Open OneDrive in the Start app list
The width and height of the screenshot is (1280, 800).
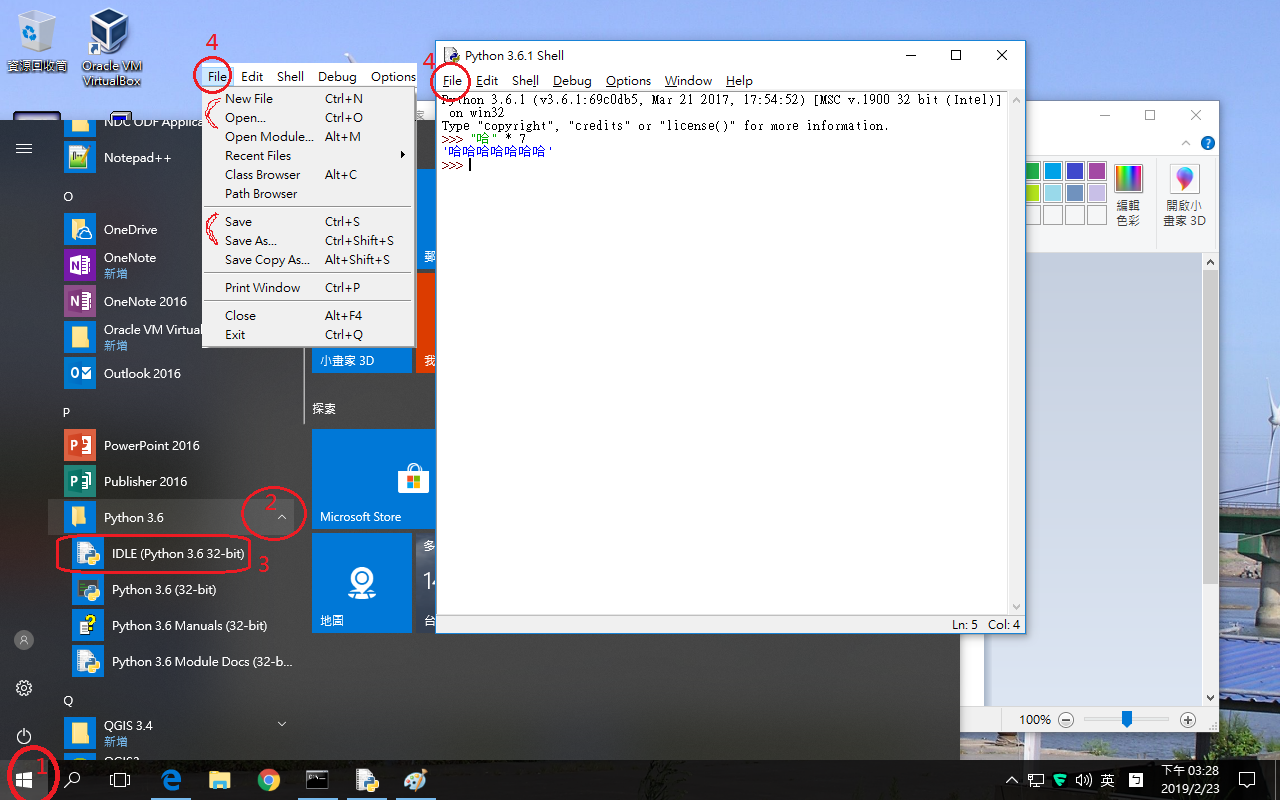coord(130,230)
